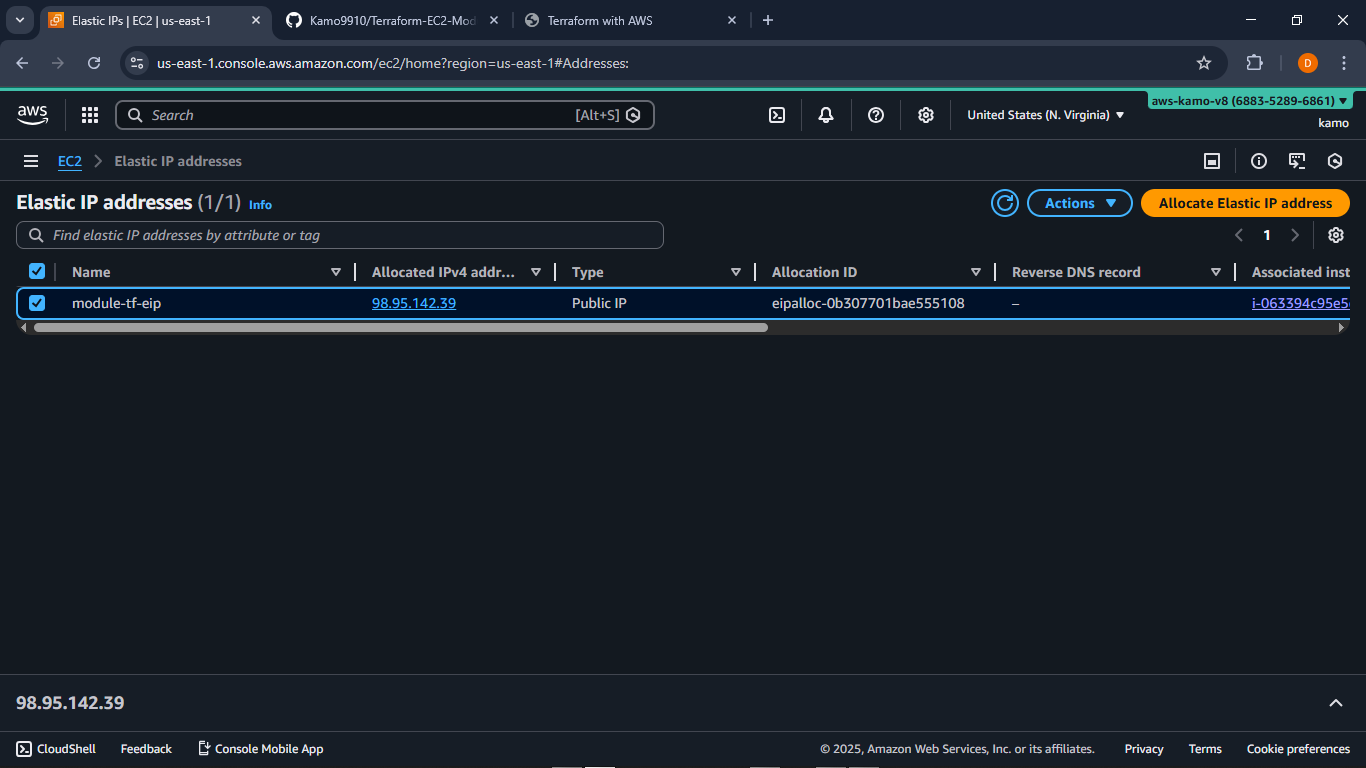Open the Actions dropdown
Image resolution: width=1366 pixels, height=768 pixels.
coord(1079,202)
